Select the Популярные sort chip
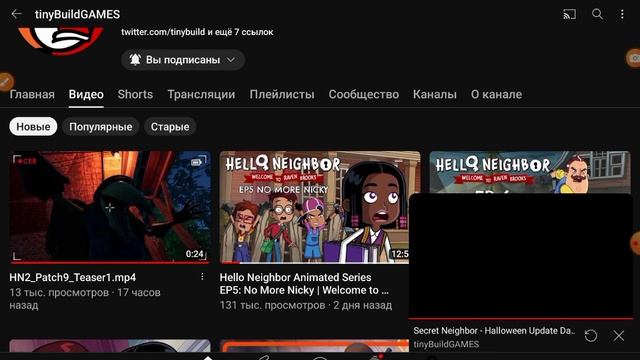This screenshot has height=360, width=640. (x=101, y=127)
